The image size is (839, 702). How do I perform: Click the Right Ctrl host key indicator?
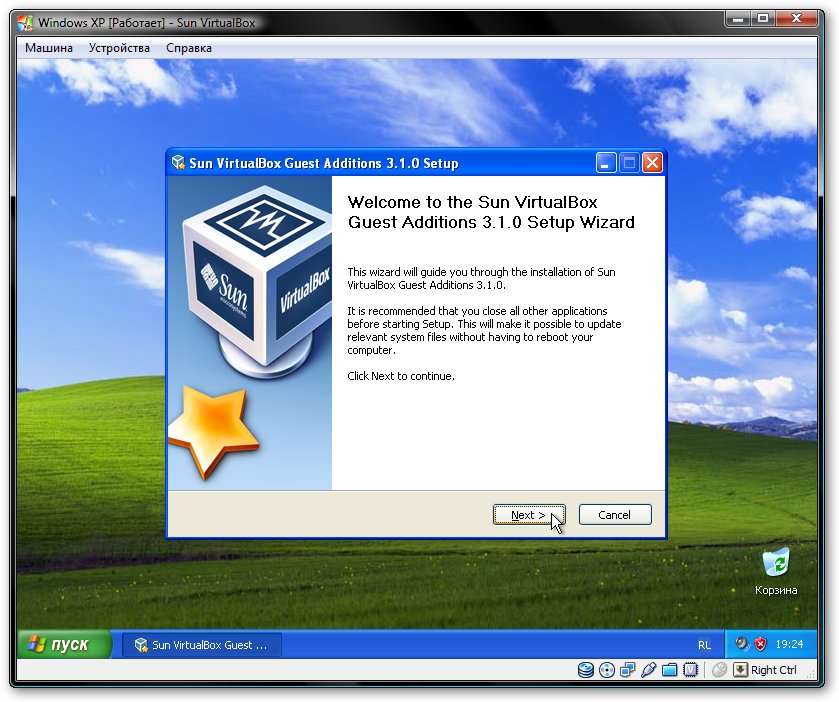pyautogui.click(x=773, y=670)
